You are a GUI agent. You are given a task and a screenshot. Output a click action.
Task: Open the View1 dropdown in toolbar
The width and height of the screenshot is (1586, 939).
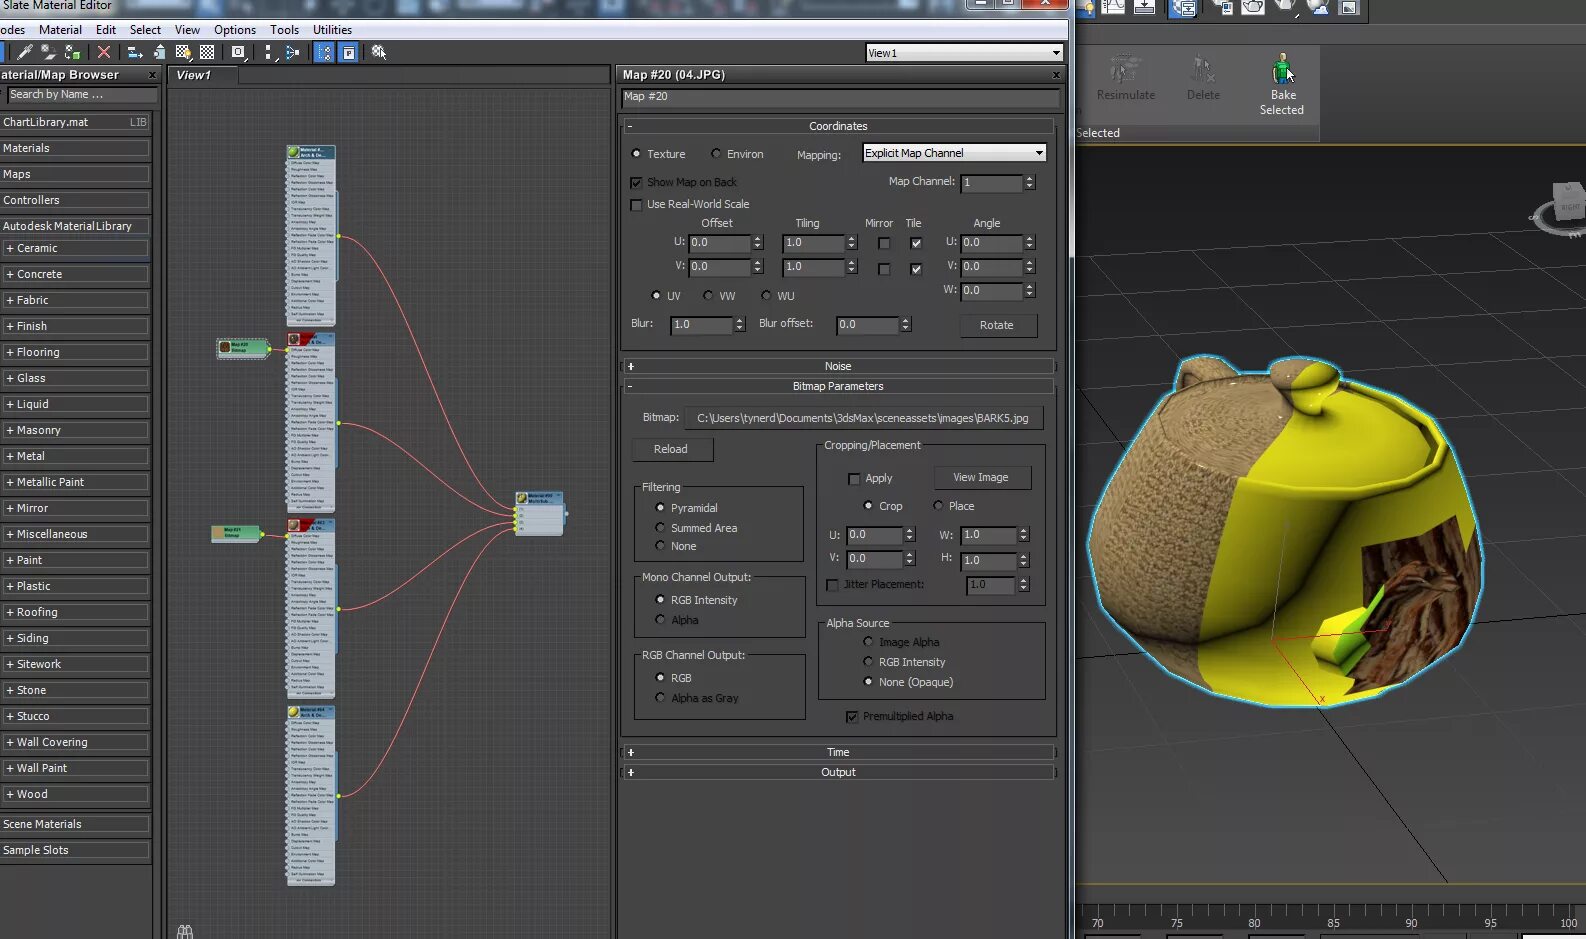coord(964,53)
